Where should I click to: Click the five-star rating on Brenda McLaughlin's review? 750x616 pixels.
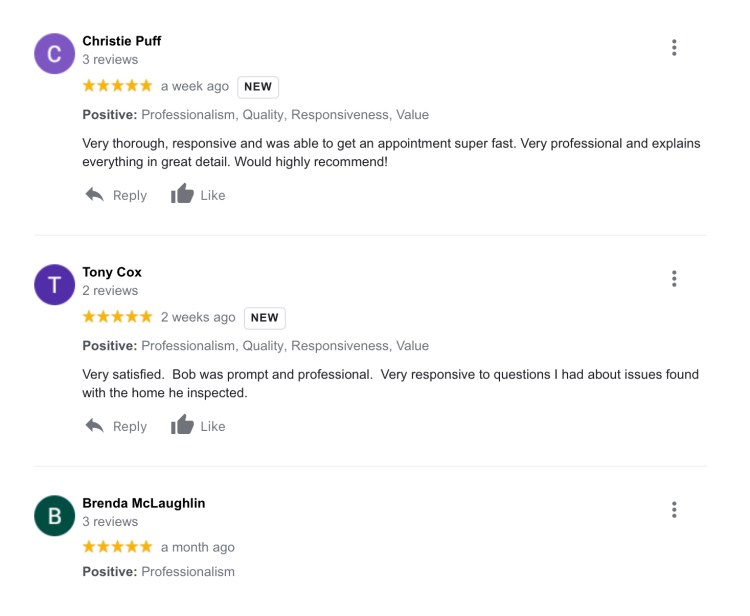coord(117,548)
